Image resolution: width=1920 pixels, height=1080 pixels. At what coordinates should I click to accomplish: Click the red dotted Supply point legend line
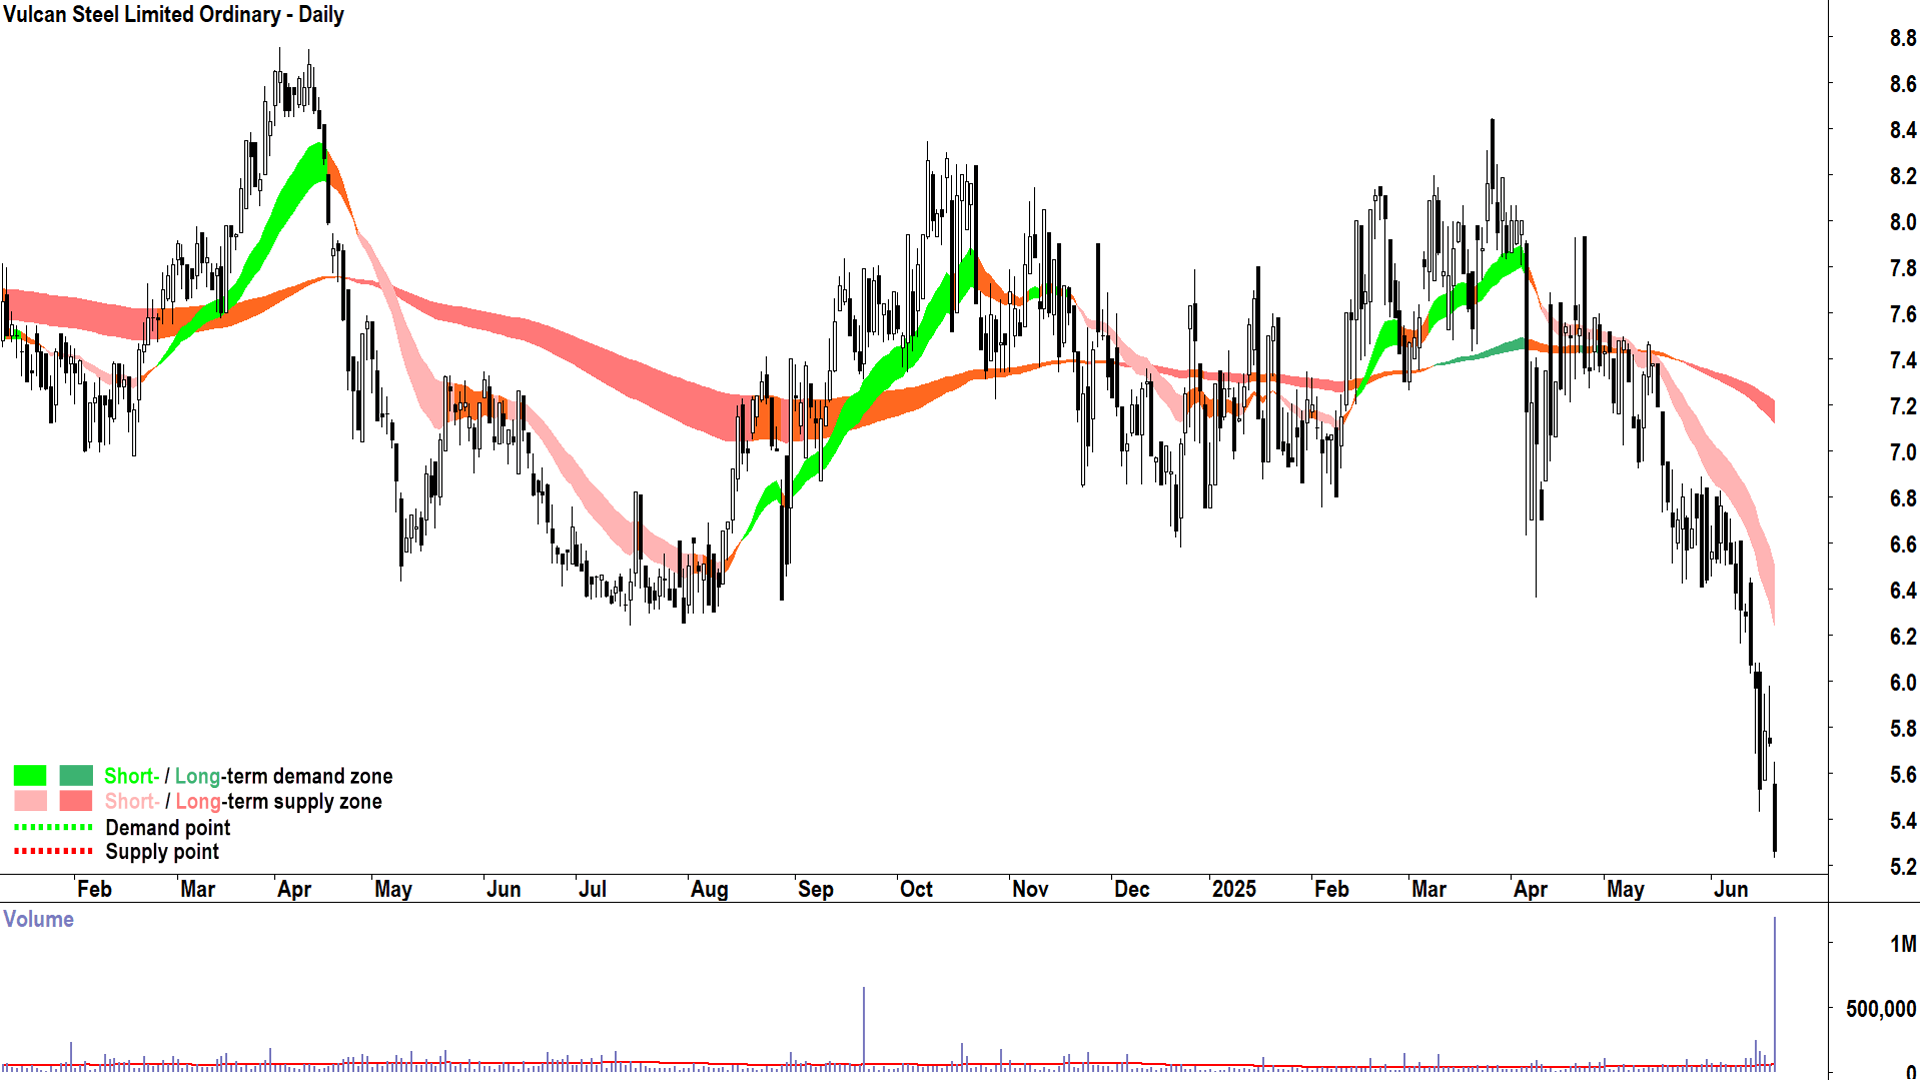[x=53, y=851]
